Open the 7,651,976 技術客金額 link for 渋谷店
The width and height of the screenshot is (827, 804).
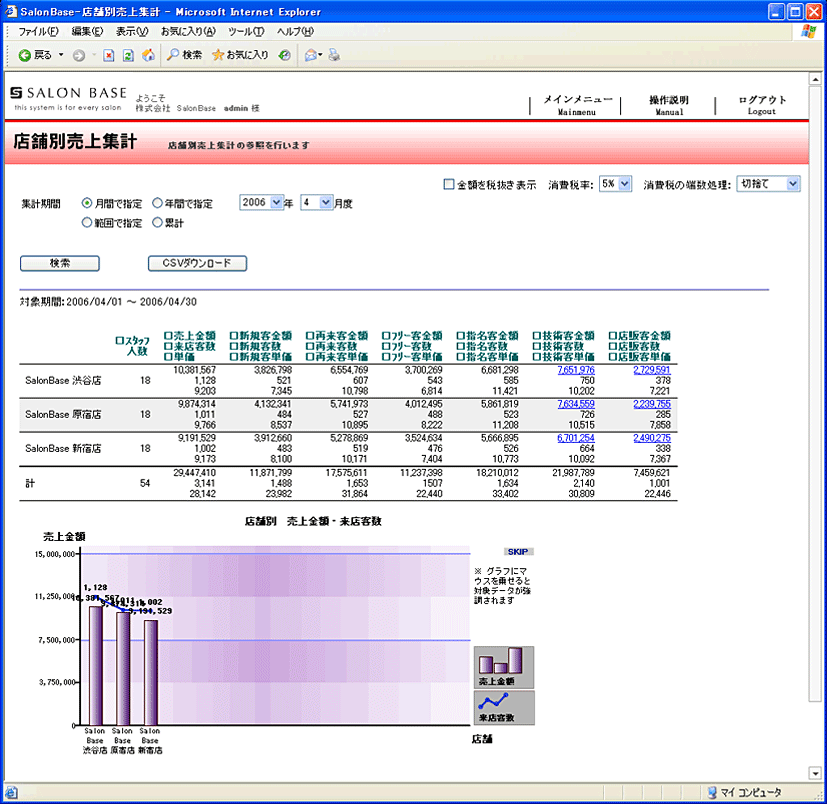point(576,370)
